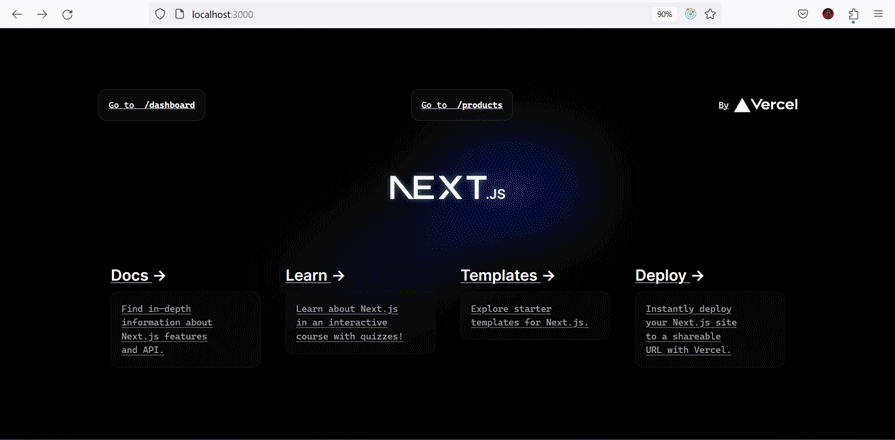Follow the Go to /products link
This screenshot has width=895, height=440.
coord(462,105)
